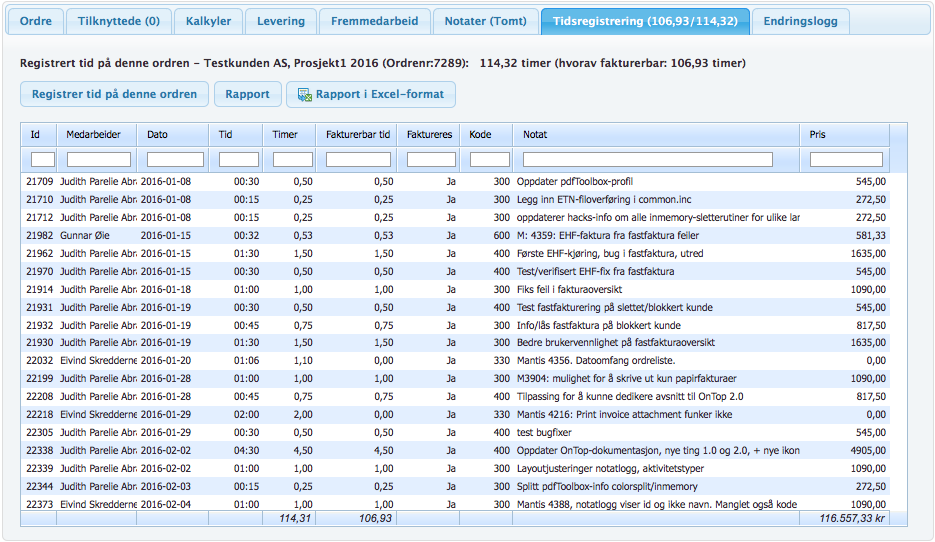Click Rapport i Excel-format button
This screenshot has height=542, width=935.
(x=371, y=95)
